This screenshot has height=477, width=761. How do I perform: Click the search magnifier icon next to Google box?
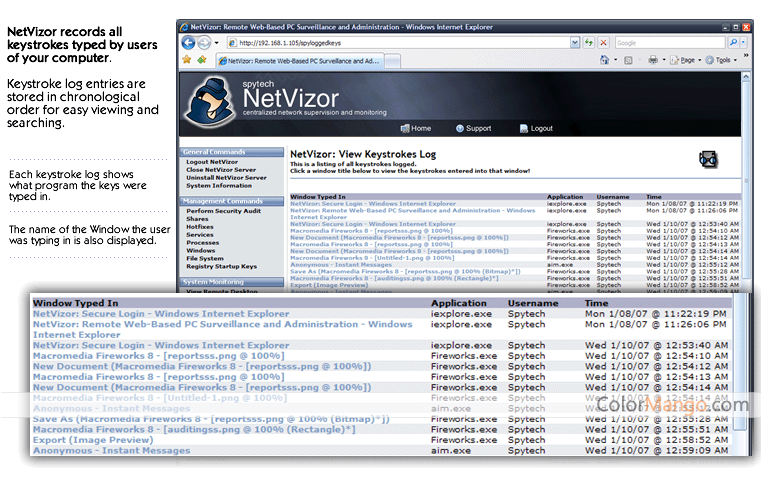click(x=733, y=43)
